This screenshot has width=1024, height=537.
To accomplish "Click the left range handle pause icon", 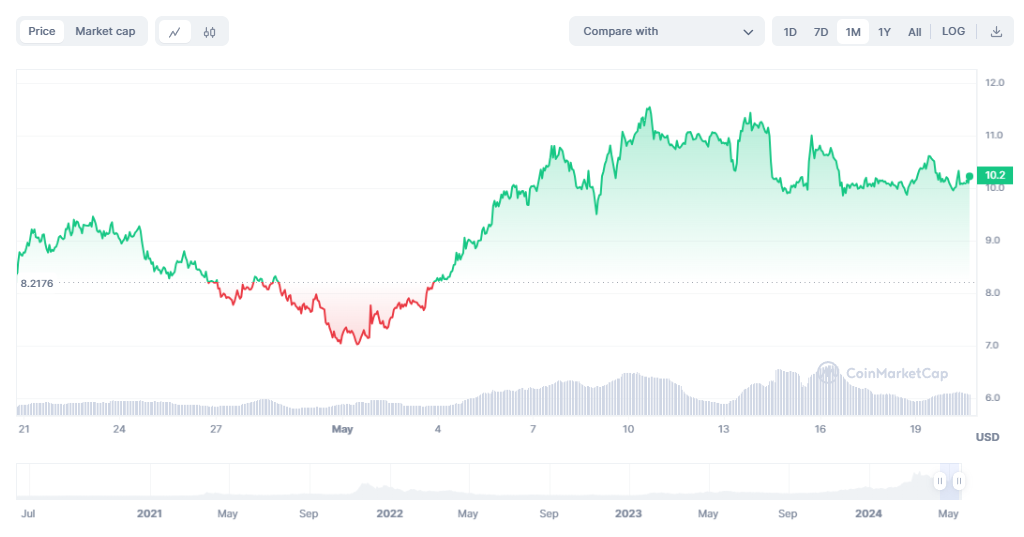I will 940,482.
